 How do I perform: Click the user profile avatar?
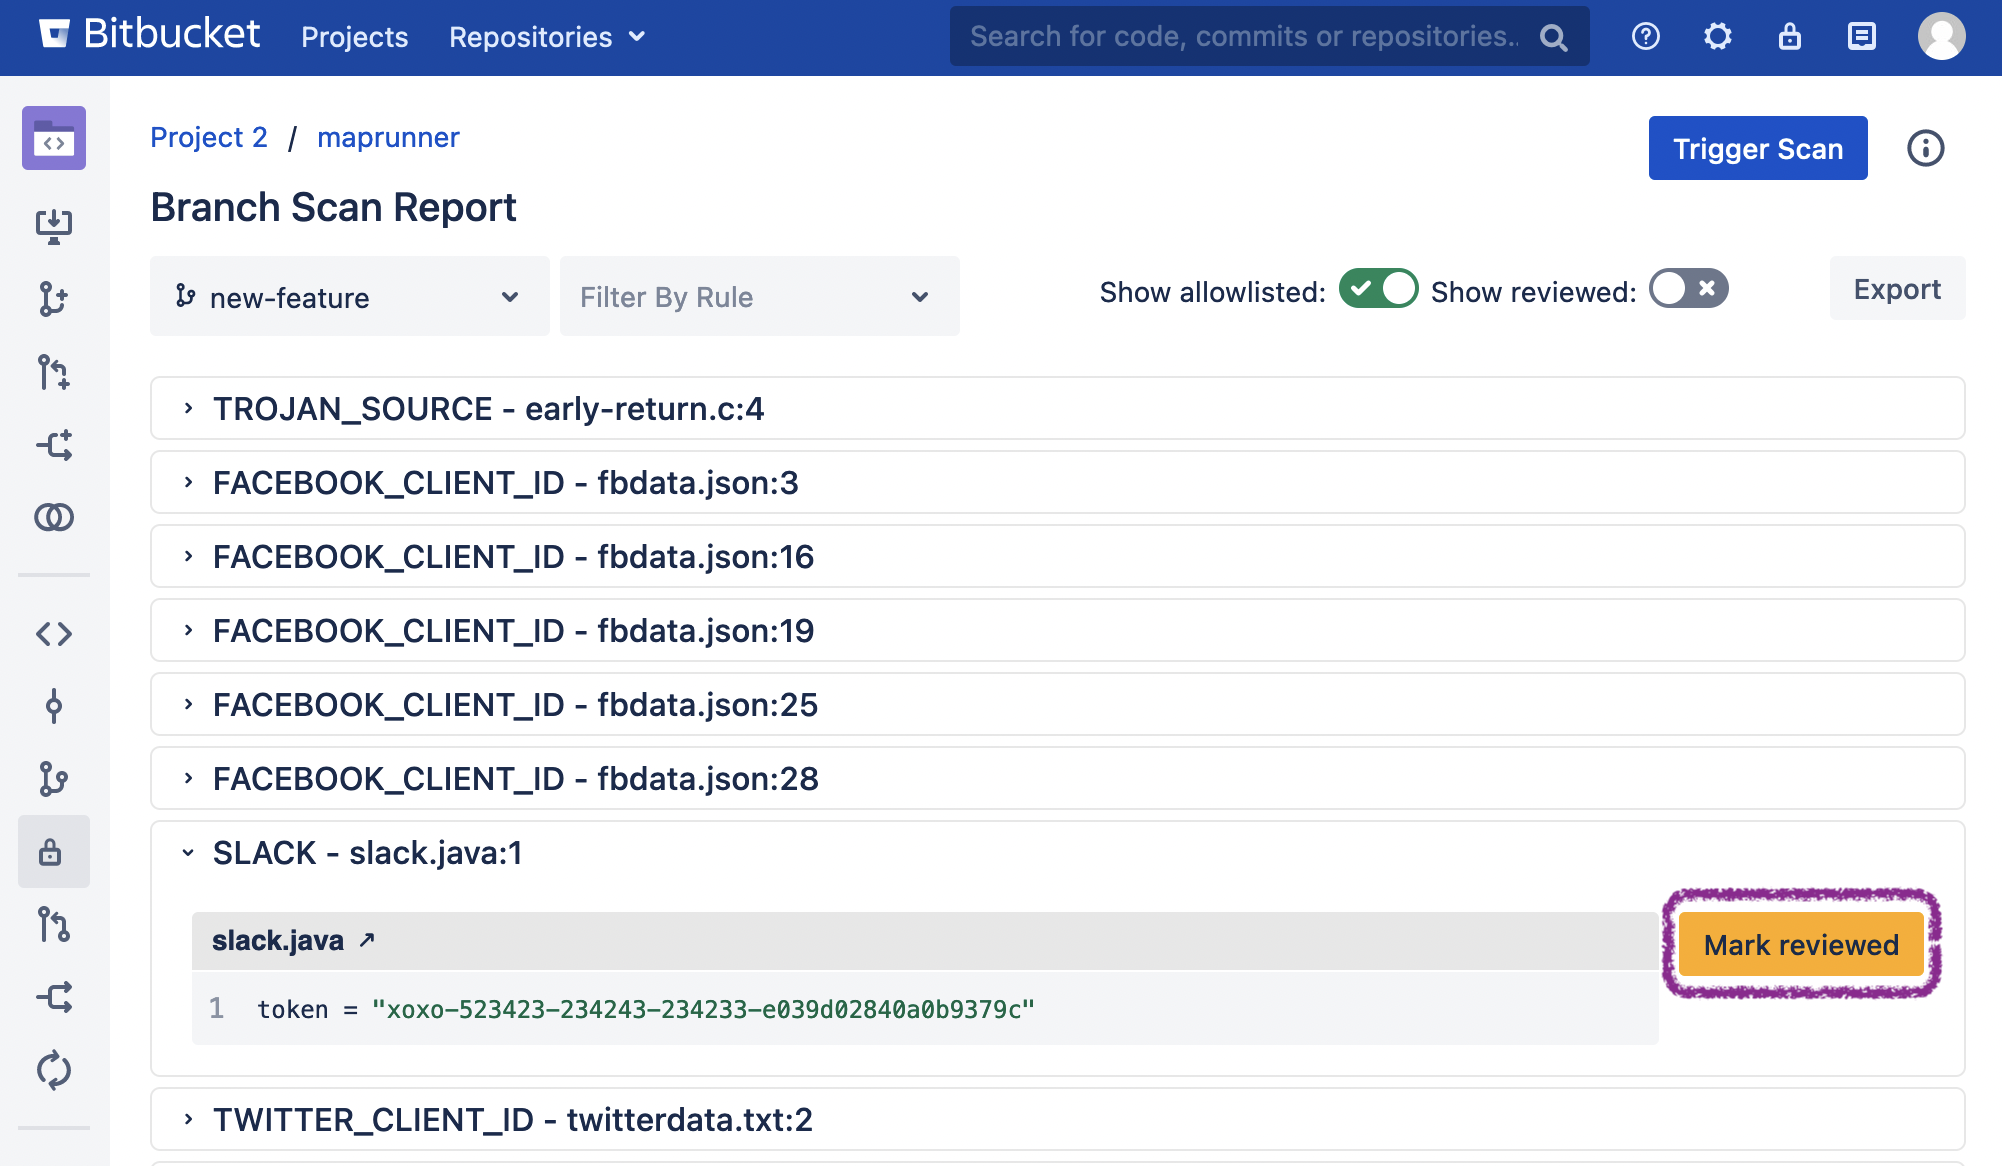pyautogui.click(x=1941, y=37)
